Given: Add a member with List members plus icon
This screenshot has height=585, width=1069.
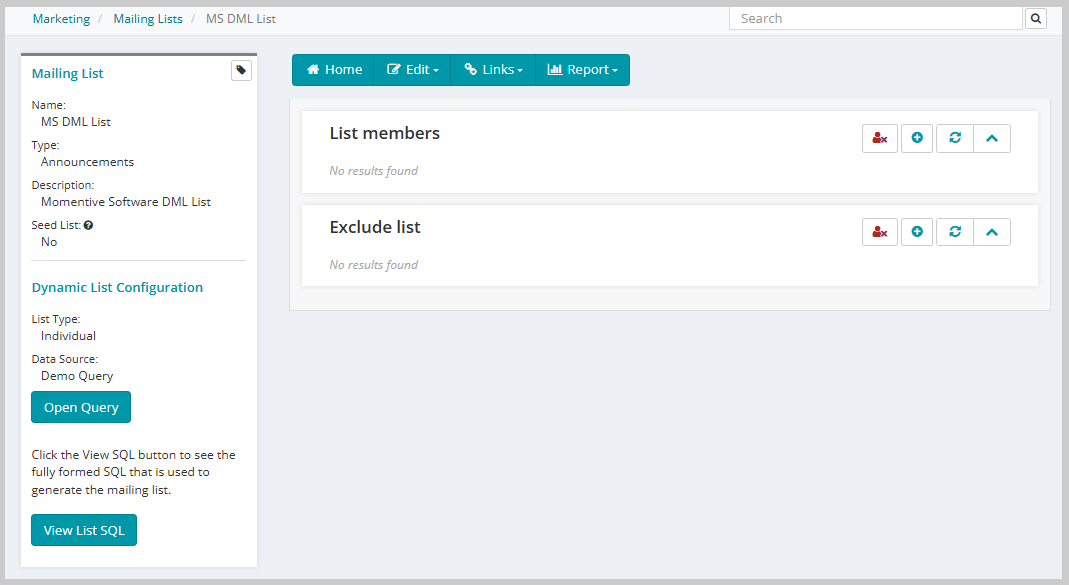Looking at the screenshot, I should [x=917, y=138].
